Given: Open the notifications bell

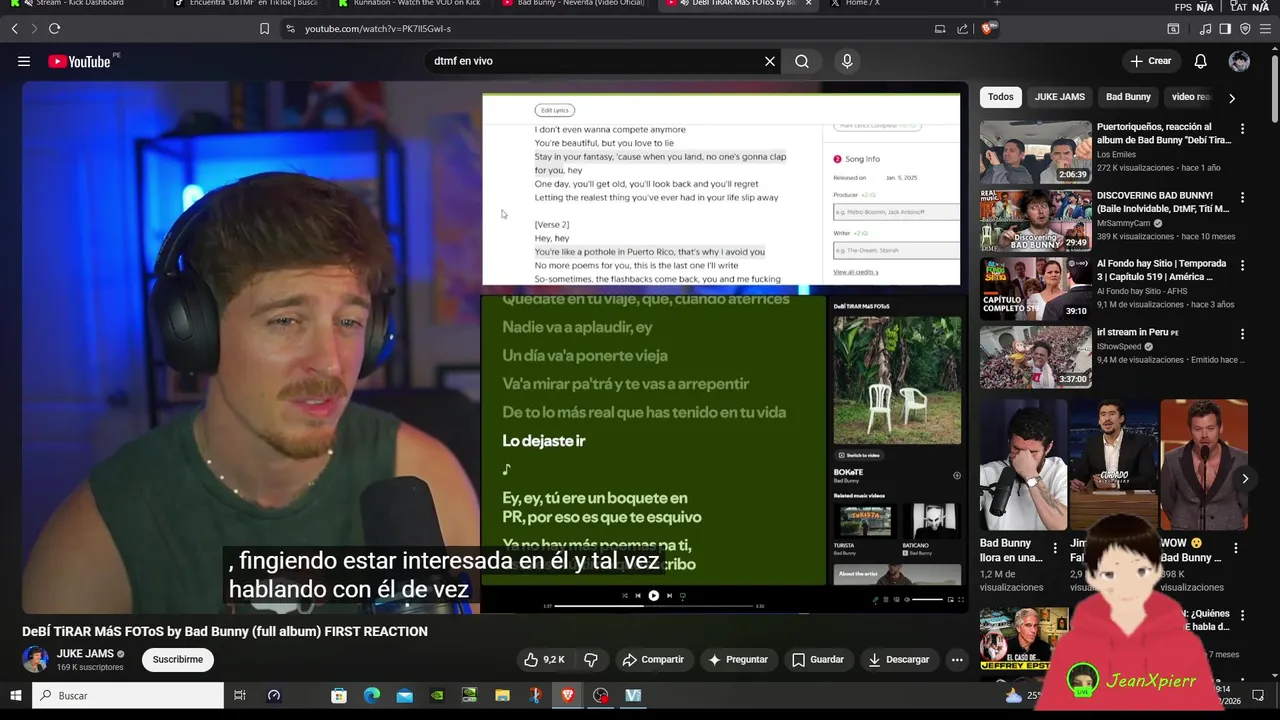Looking at the screenshot, I should tap(1200, 61).
